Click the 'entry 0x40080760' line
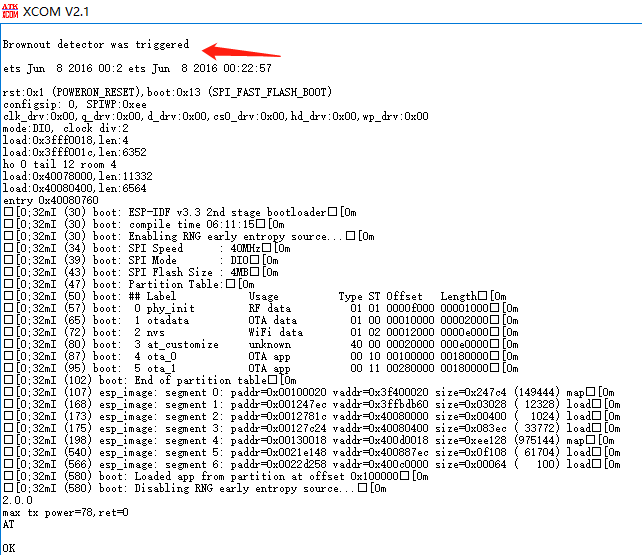The height and width of the screenshot is (555, 642). pyautogui.click(x=51, y=201)
